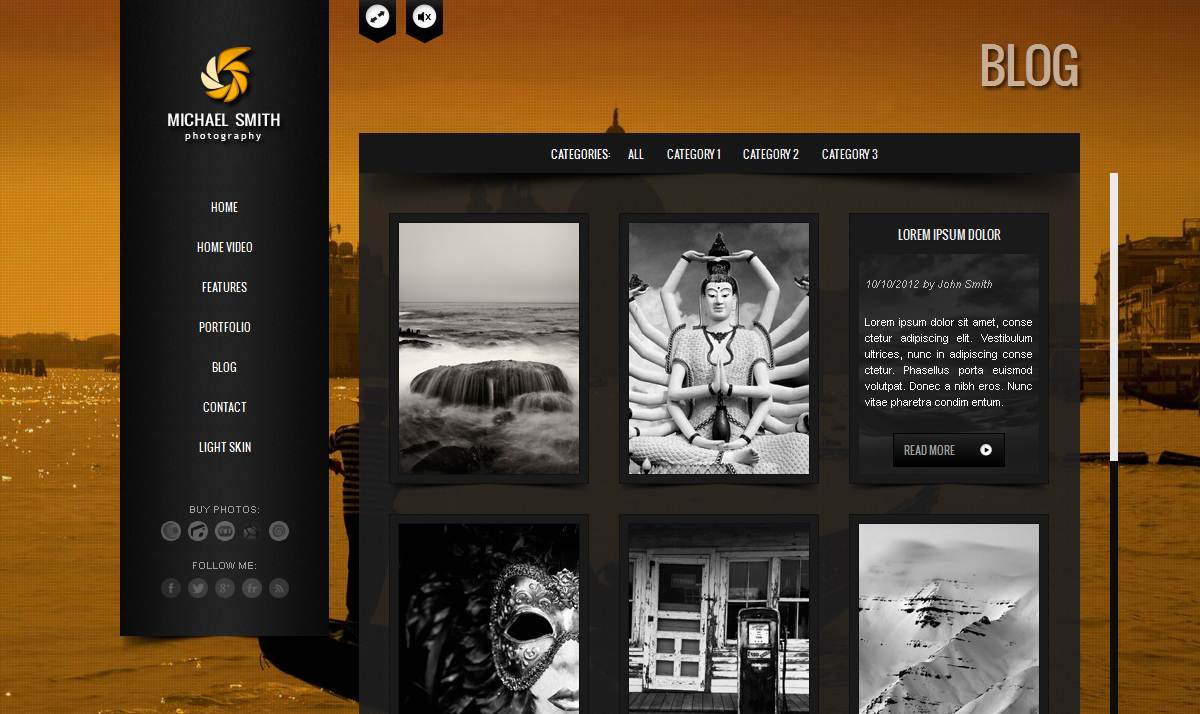The height and width of the screenshot is (714, 1200).
Task: Click the Lorem Ipsum Dolor post title
Action: [x=949, y=235]
